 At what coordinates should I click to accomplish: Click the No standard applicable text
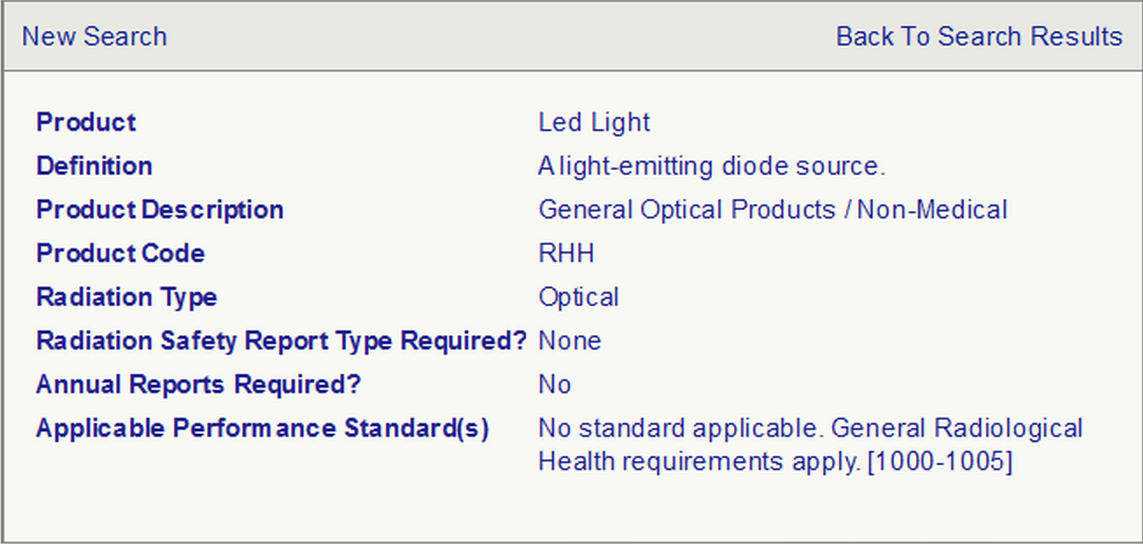click(680, 429)
